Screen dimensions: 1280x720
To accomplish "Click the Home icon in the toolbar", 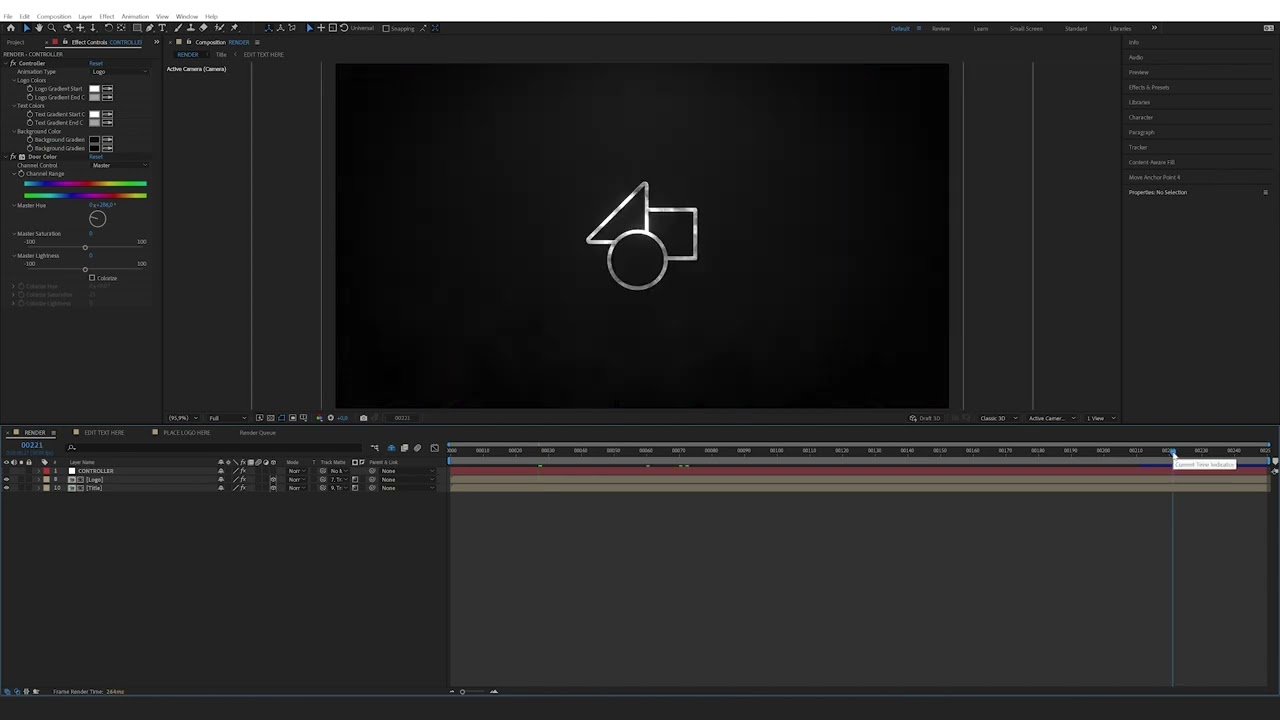I will (11, 28).
